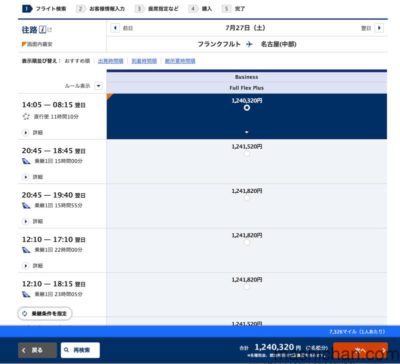Go to previous day arrow icon
Viewport: 400px width, 364px height.
tap(115, 28)
